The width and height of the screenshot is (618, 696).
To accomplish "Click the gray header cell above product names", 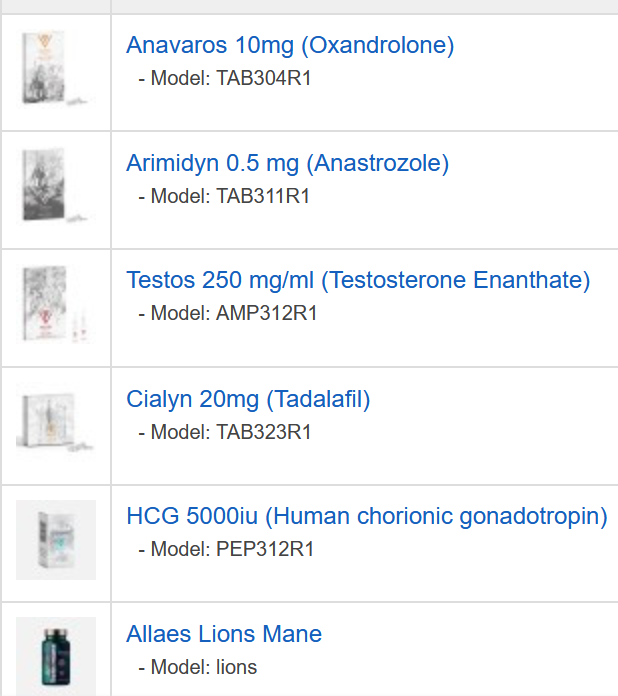I will (x=364, y=6).
